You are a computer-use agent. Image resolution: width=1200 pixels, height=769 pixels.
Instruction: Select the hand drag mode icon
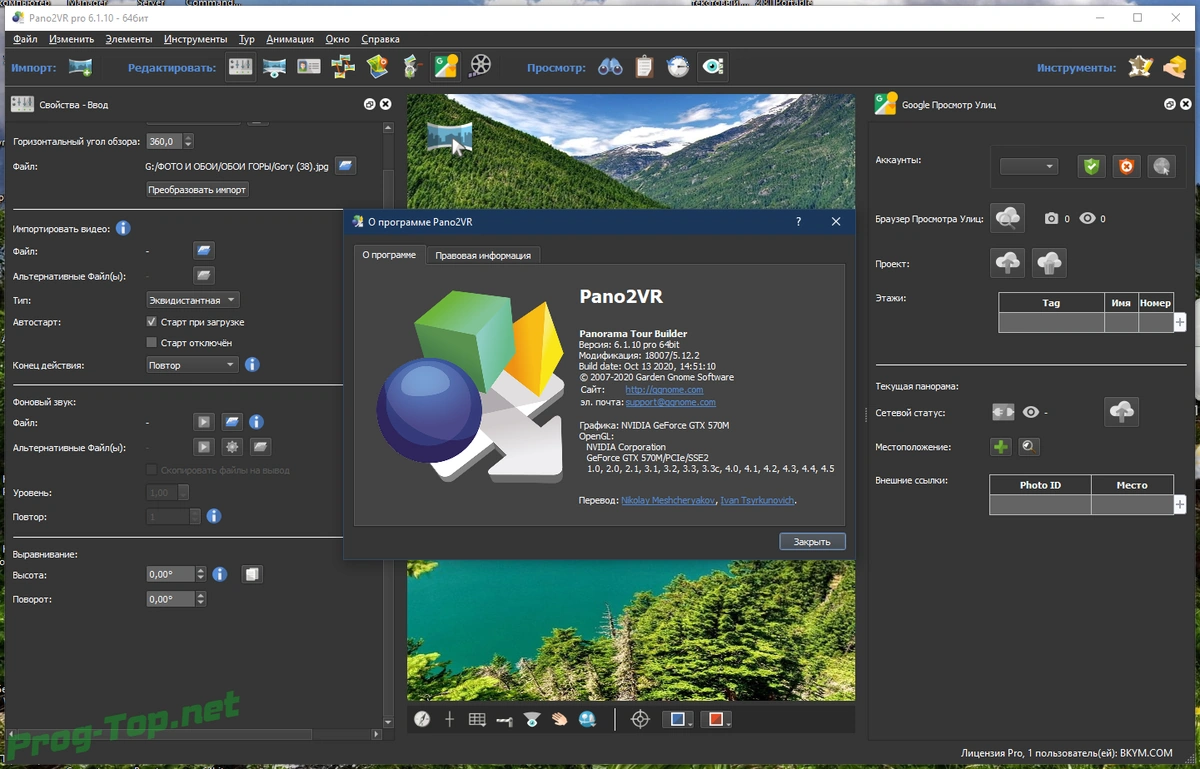tap(559, 719)
